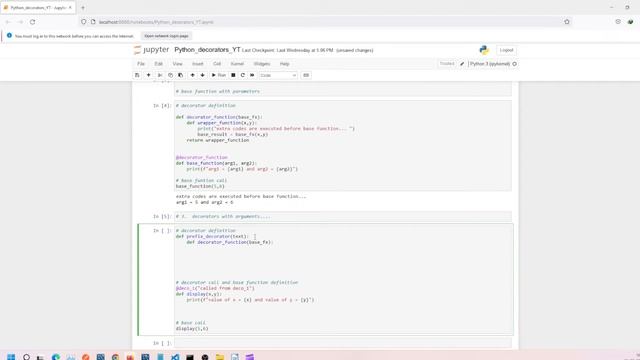Click the @deco_1 decorator call line
This screenshot has width=640, height=360.
pos(215,288)
